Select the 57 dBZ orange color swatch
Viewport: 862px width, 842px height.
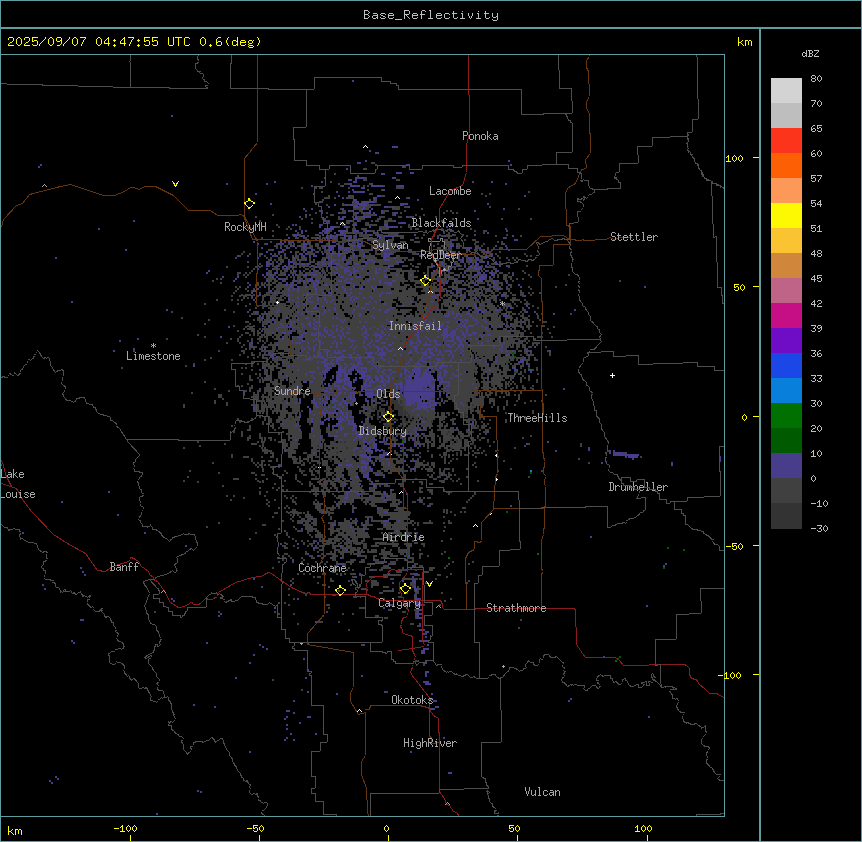tap(786, 165)
